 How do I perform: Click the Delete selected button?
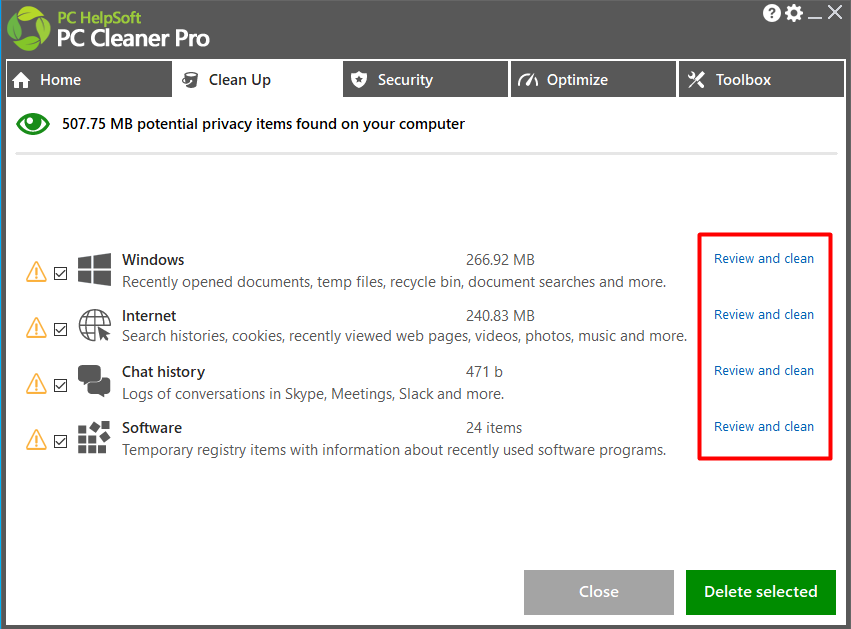tap(760, 592)
